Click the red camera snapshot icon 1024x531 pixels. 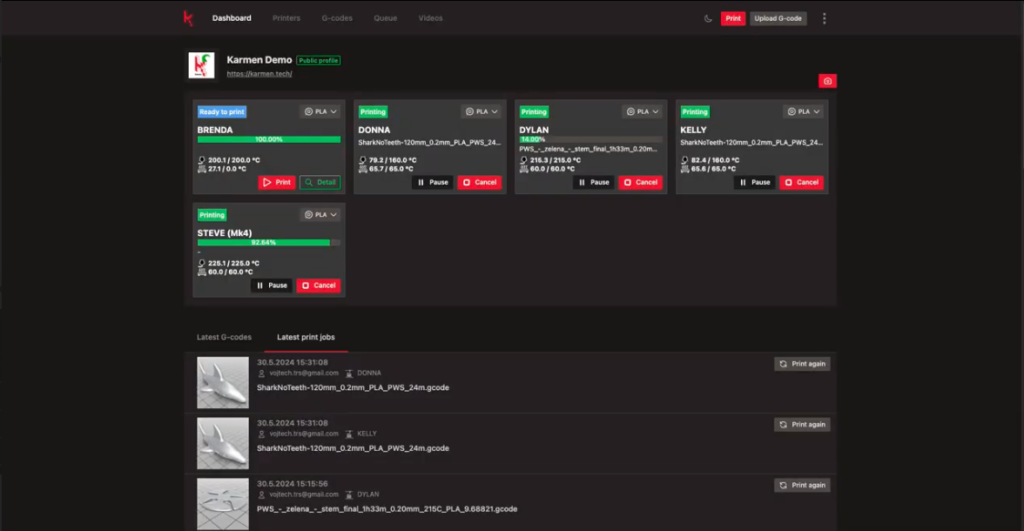pos(827,81)
